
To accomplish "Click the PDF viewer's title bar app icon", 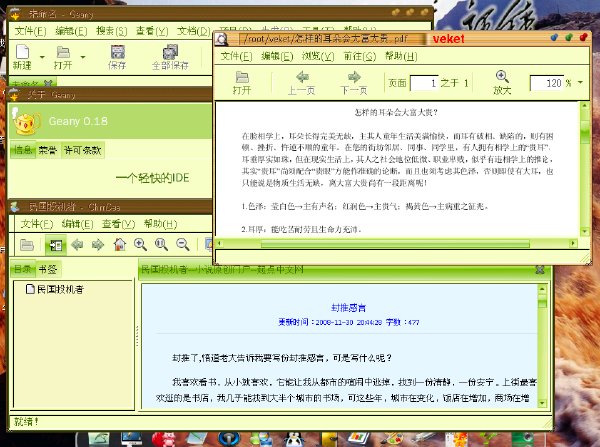I will (x=222, y=39).
